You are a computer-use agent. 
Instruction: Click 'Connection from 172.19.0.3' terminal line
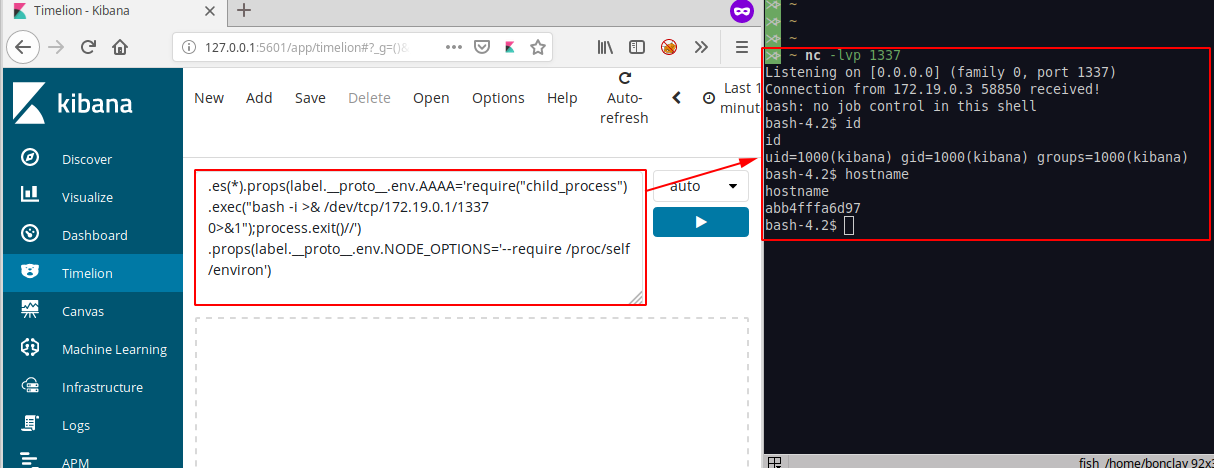click(x=932, y=90)
